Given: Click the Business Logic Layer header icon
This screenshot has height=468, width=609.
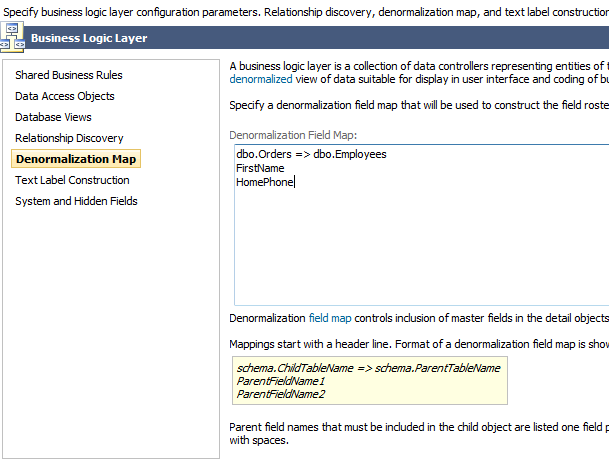Looking at the screenshot, I should (14, 38).
